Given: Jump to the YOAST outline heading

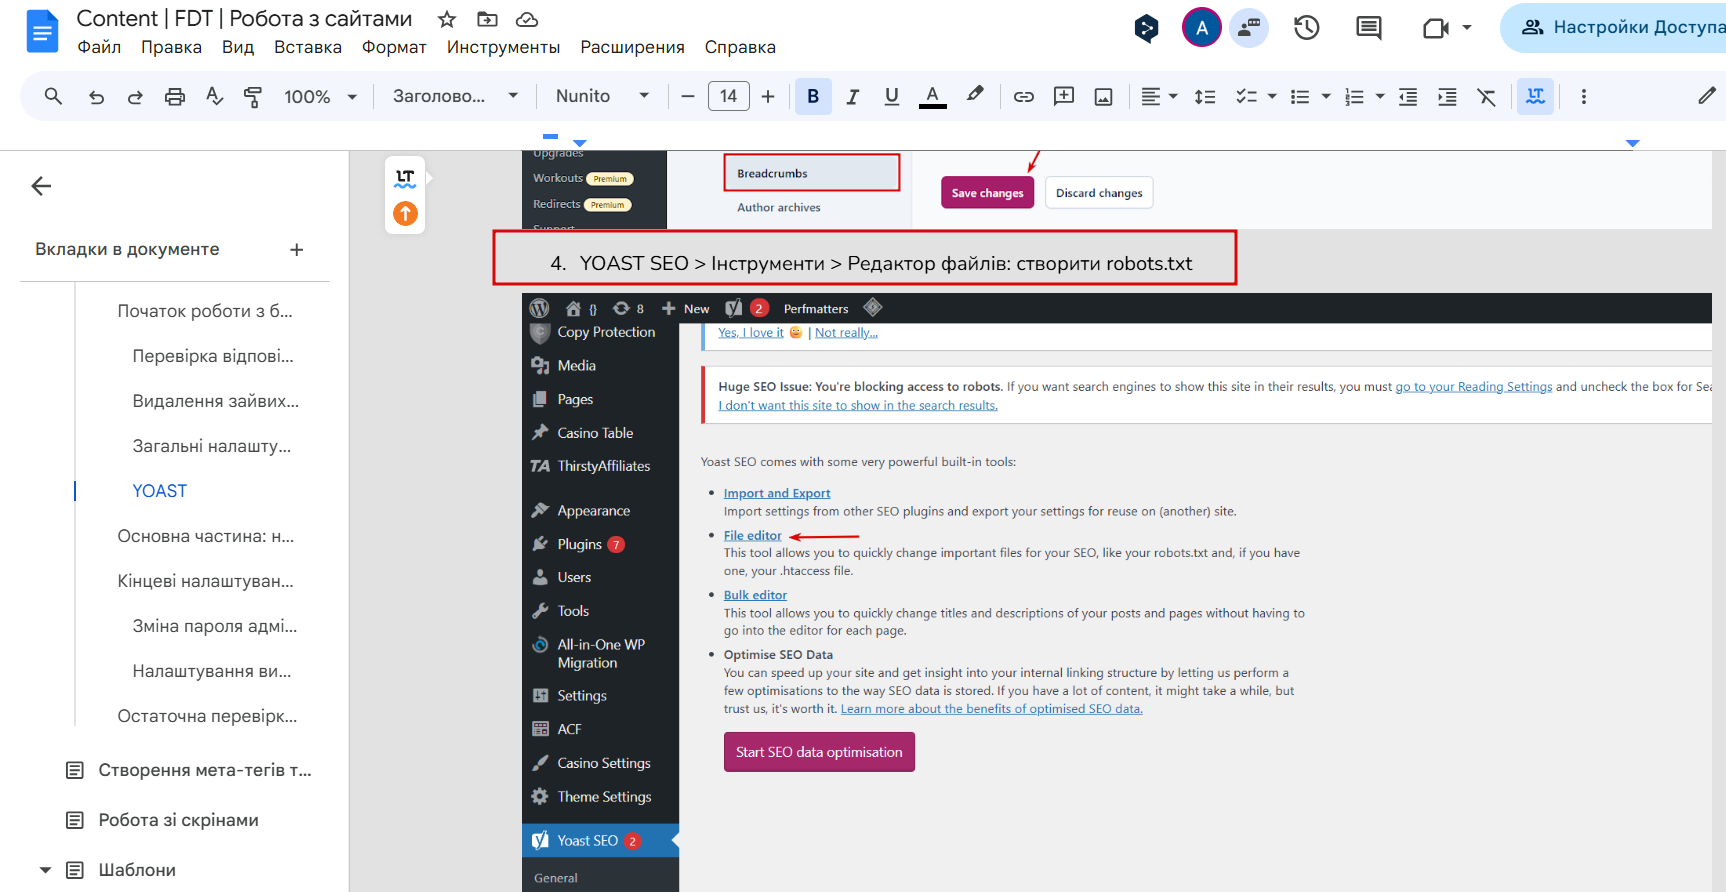Looking at the screenshot, I should coord(160,491).
